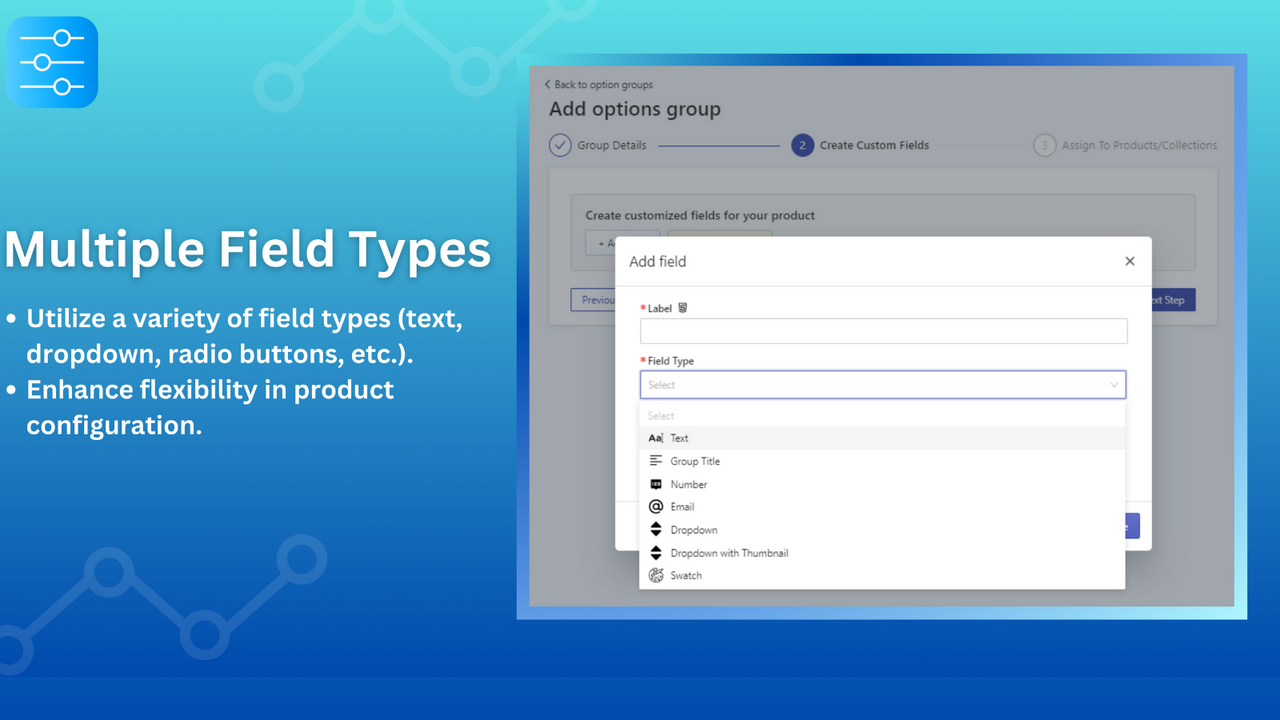Choose Swatch field type
This screenshot has width=1280, height=720.
click(882, 576)
